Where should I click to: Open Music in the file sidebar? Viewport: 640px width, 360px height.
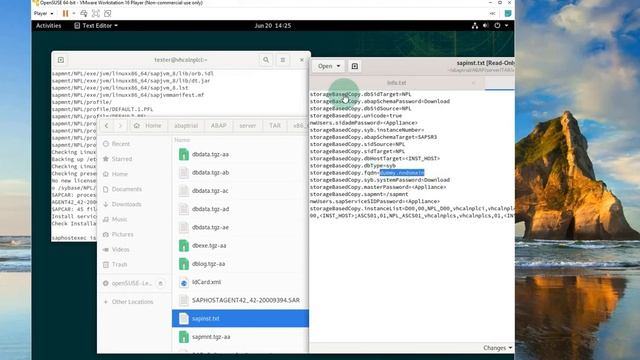pos(119,220)
